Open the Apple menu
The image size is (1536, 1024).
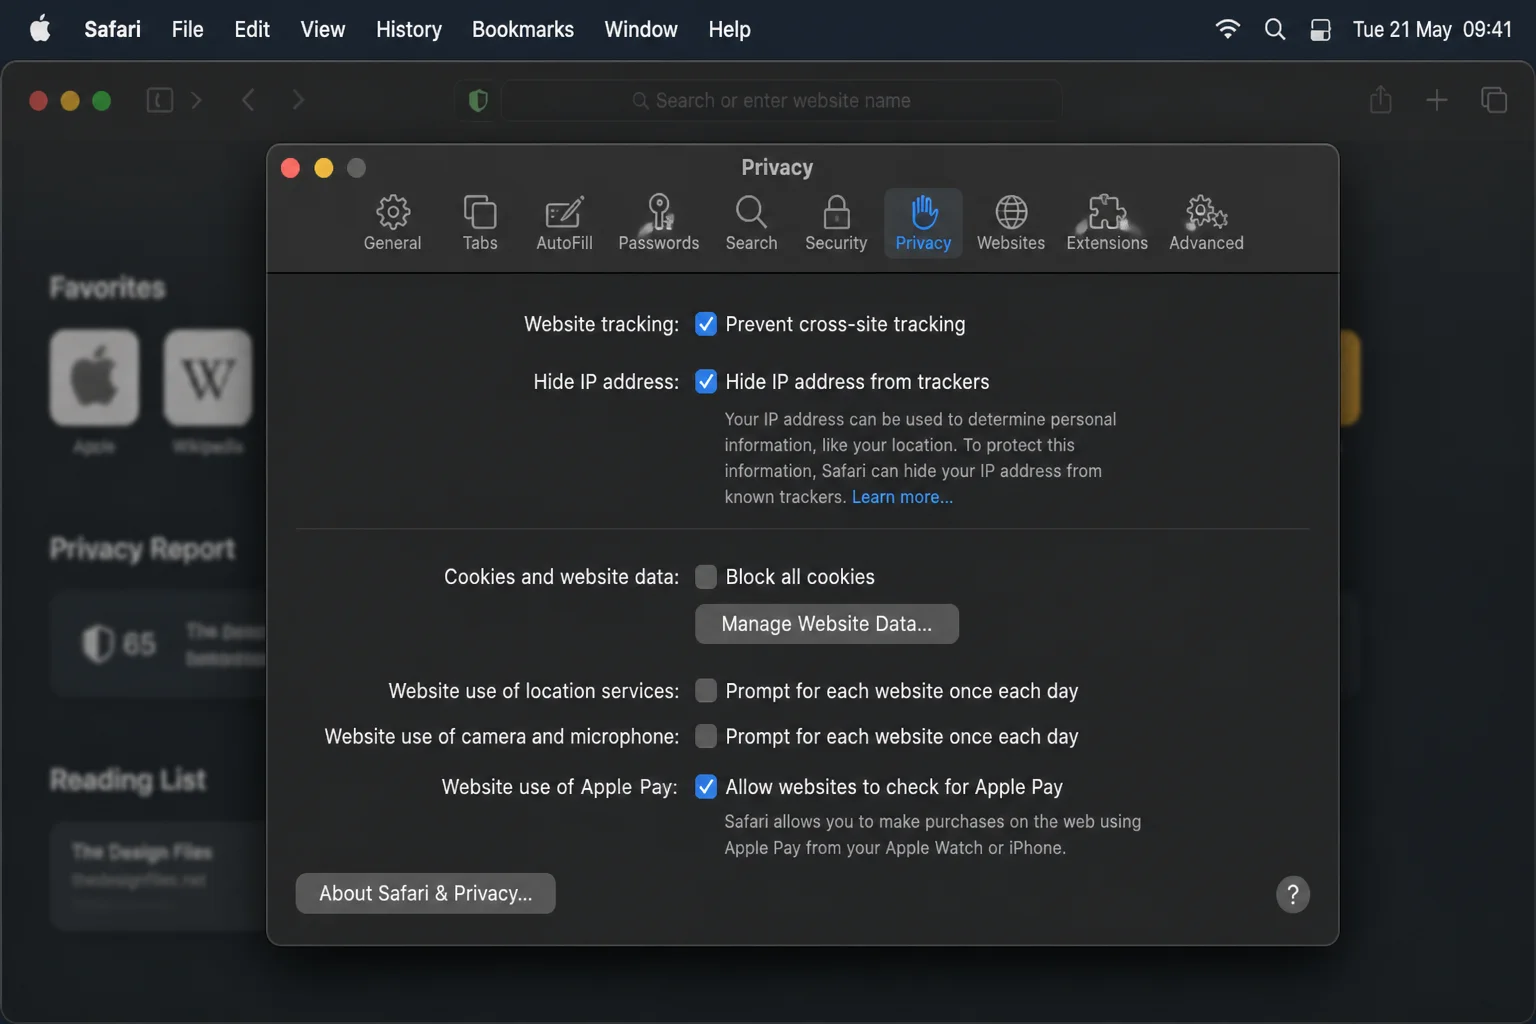(40, 29)
